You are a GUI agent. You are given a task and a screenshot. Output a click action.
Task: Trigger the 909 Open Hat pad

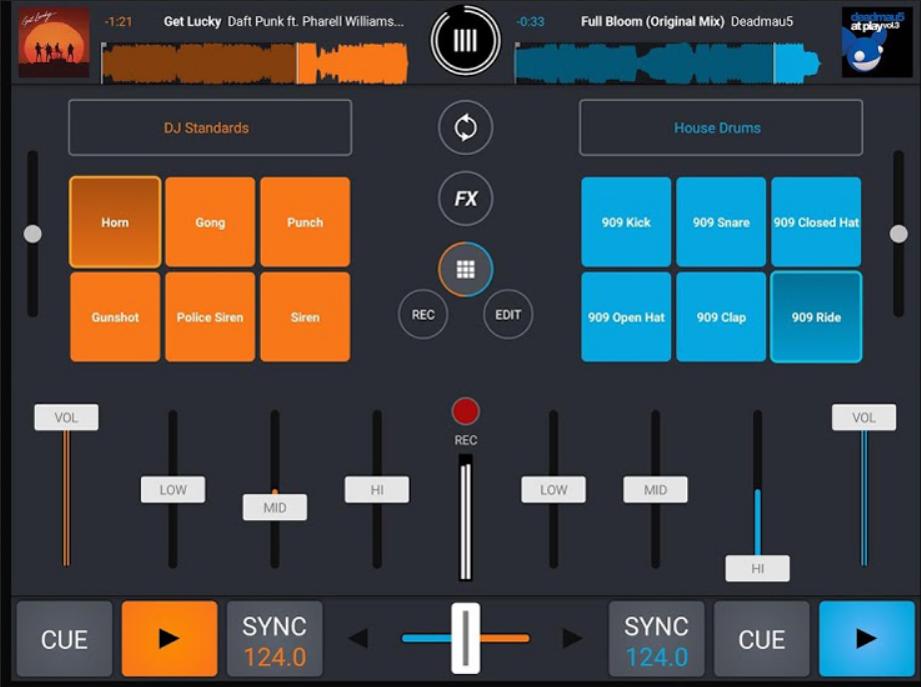tap(626, 317)
